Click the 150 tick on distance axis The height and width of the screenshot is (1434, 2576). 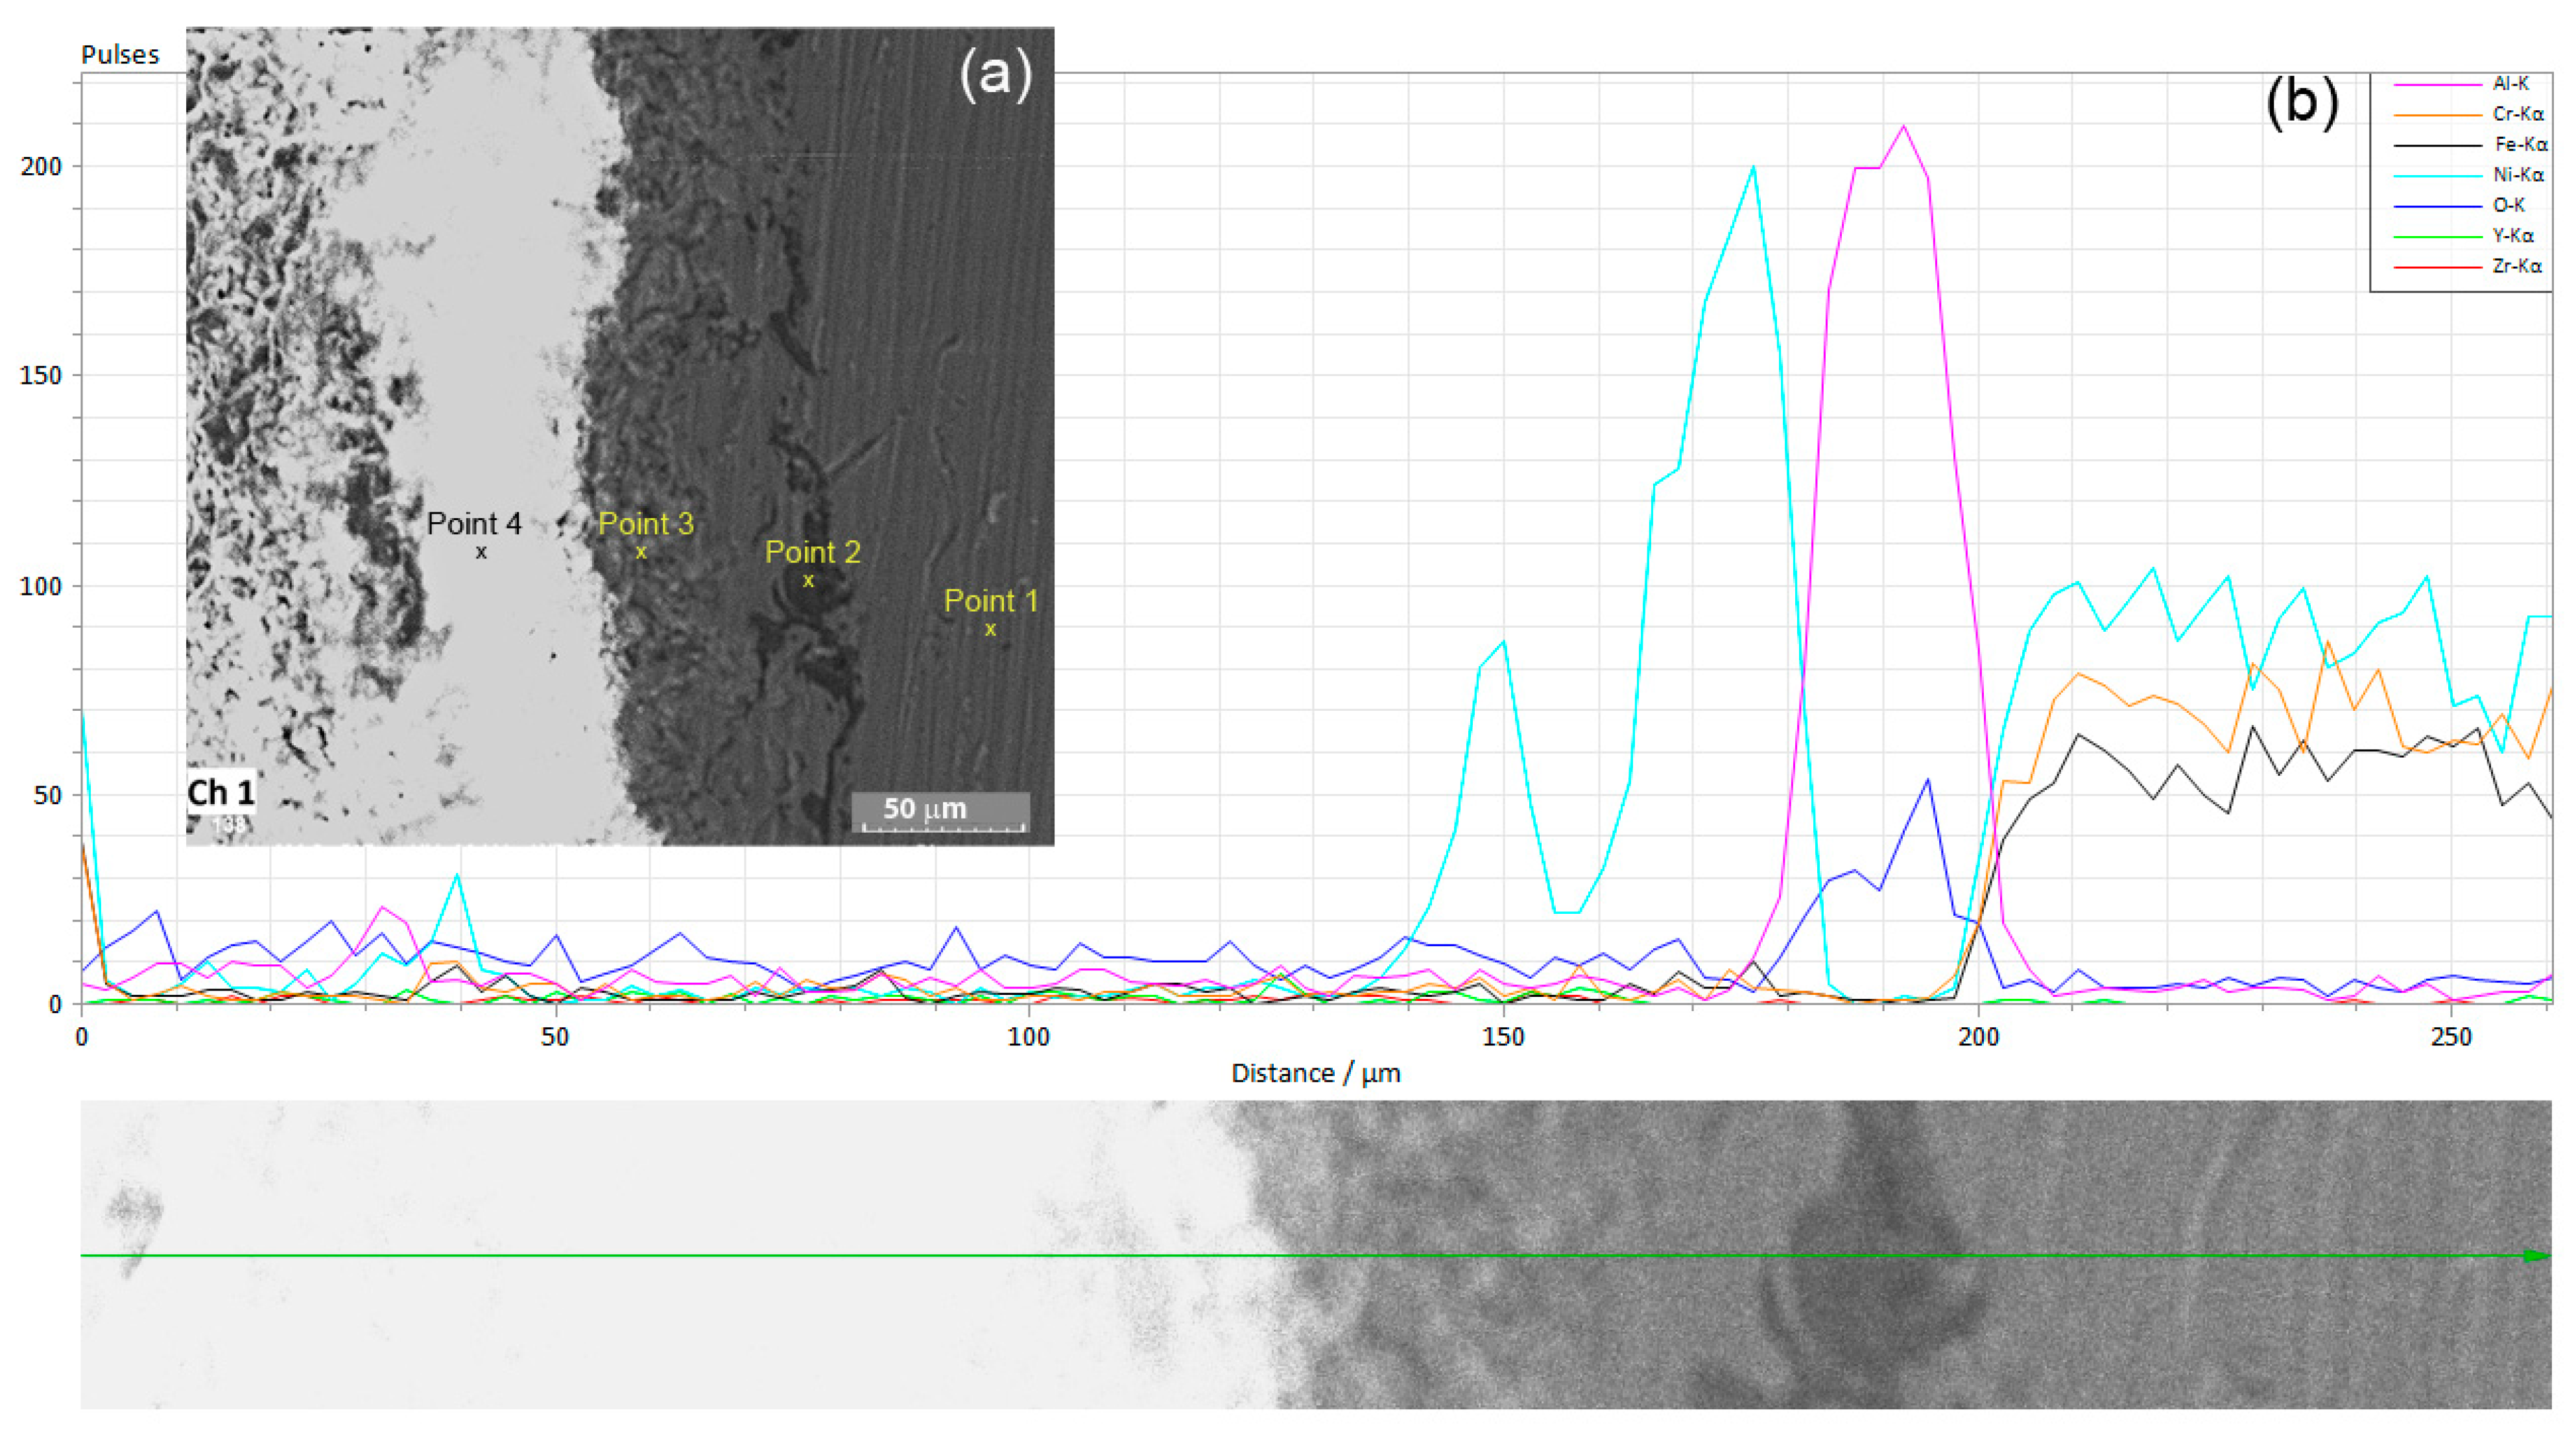[x=1503, y=1037]
